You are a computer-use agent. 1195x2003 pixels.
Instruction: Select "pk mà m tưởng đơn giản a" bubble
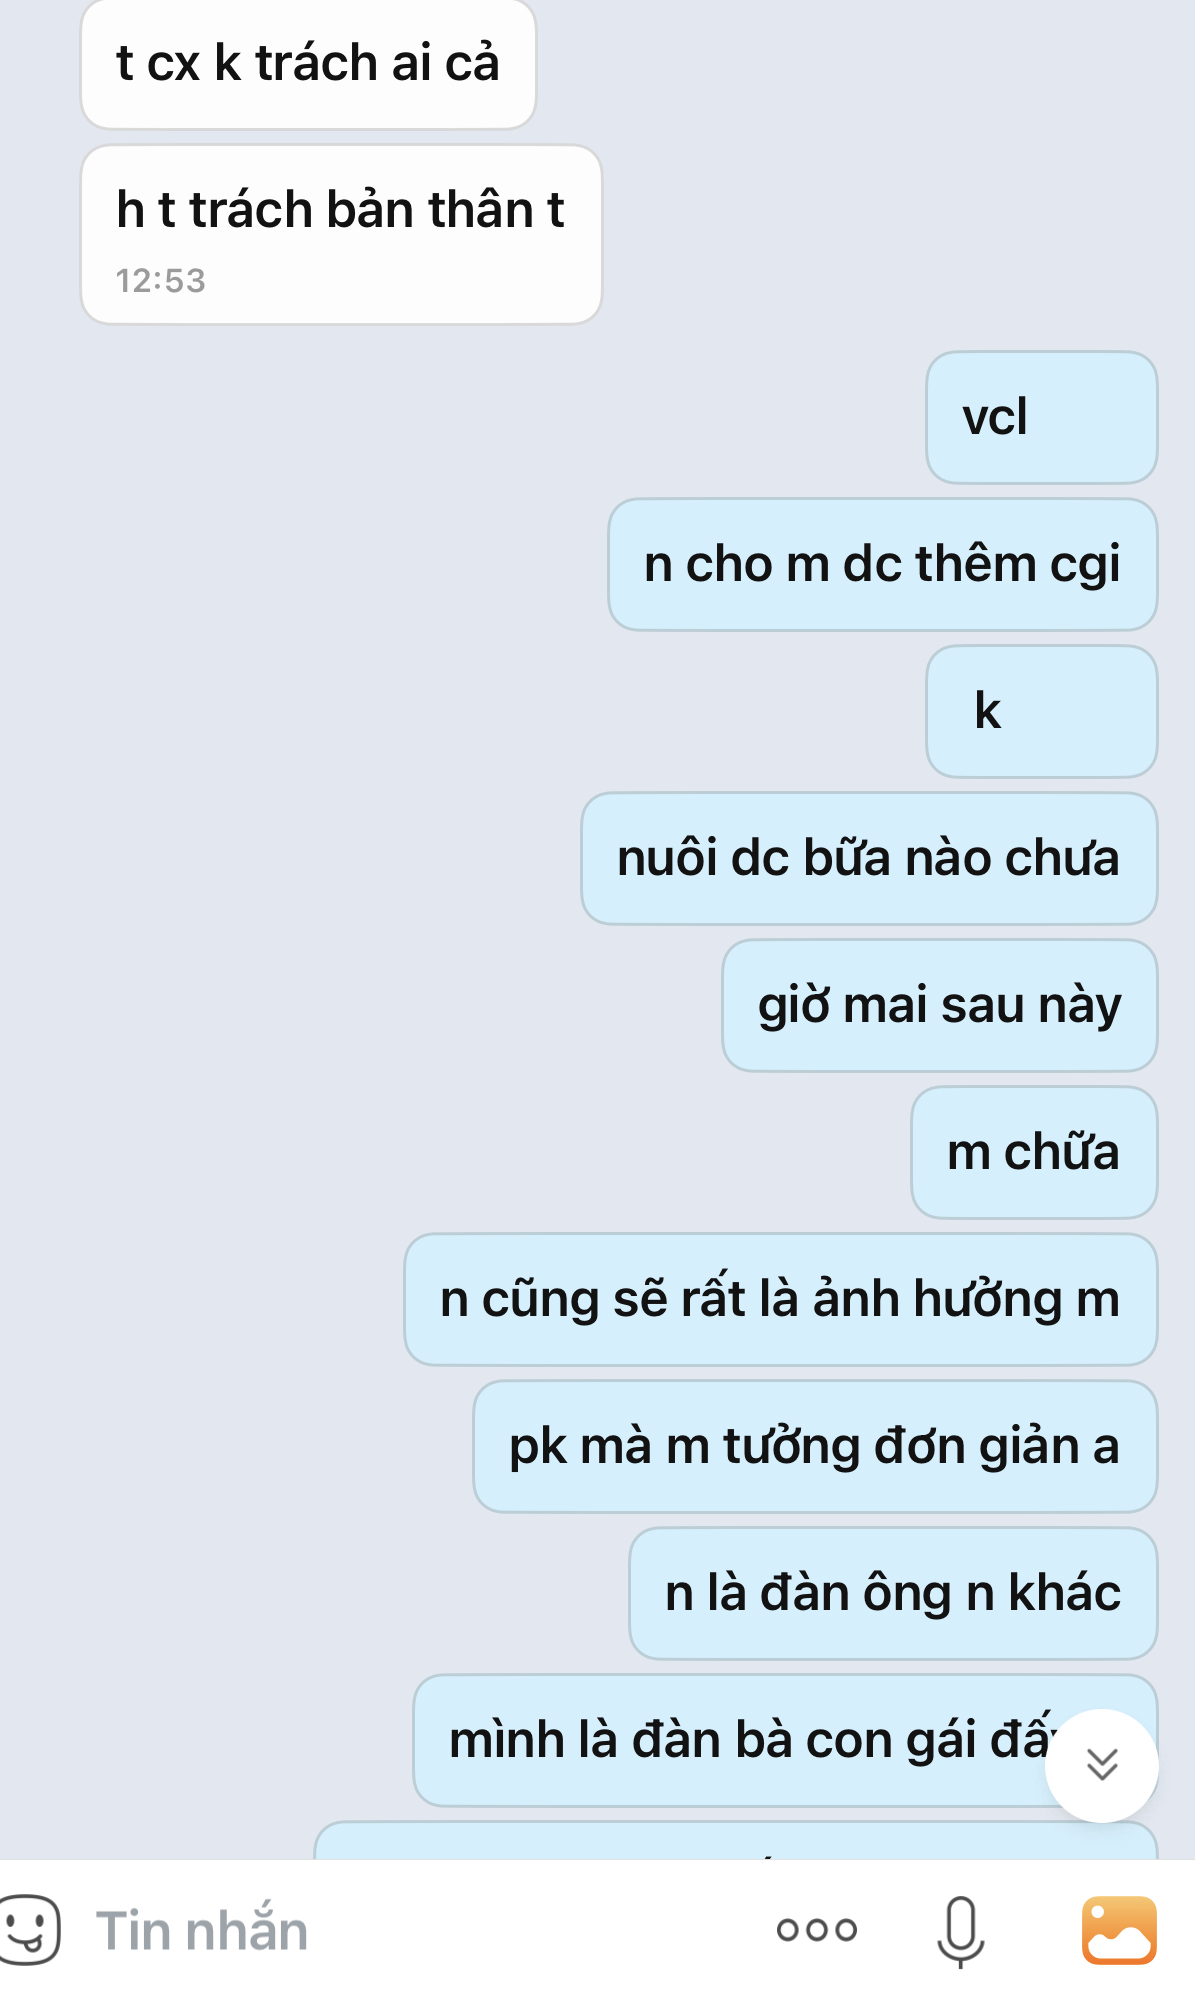816,1447
